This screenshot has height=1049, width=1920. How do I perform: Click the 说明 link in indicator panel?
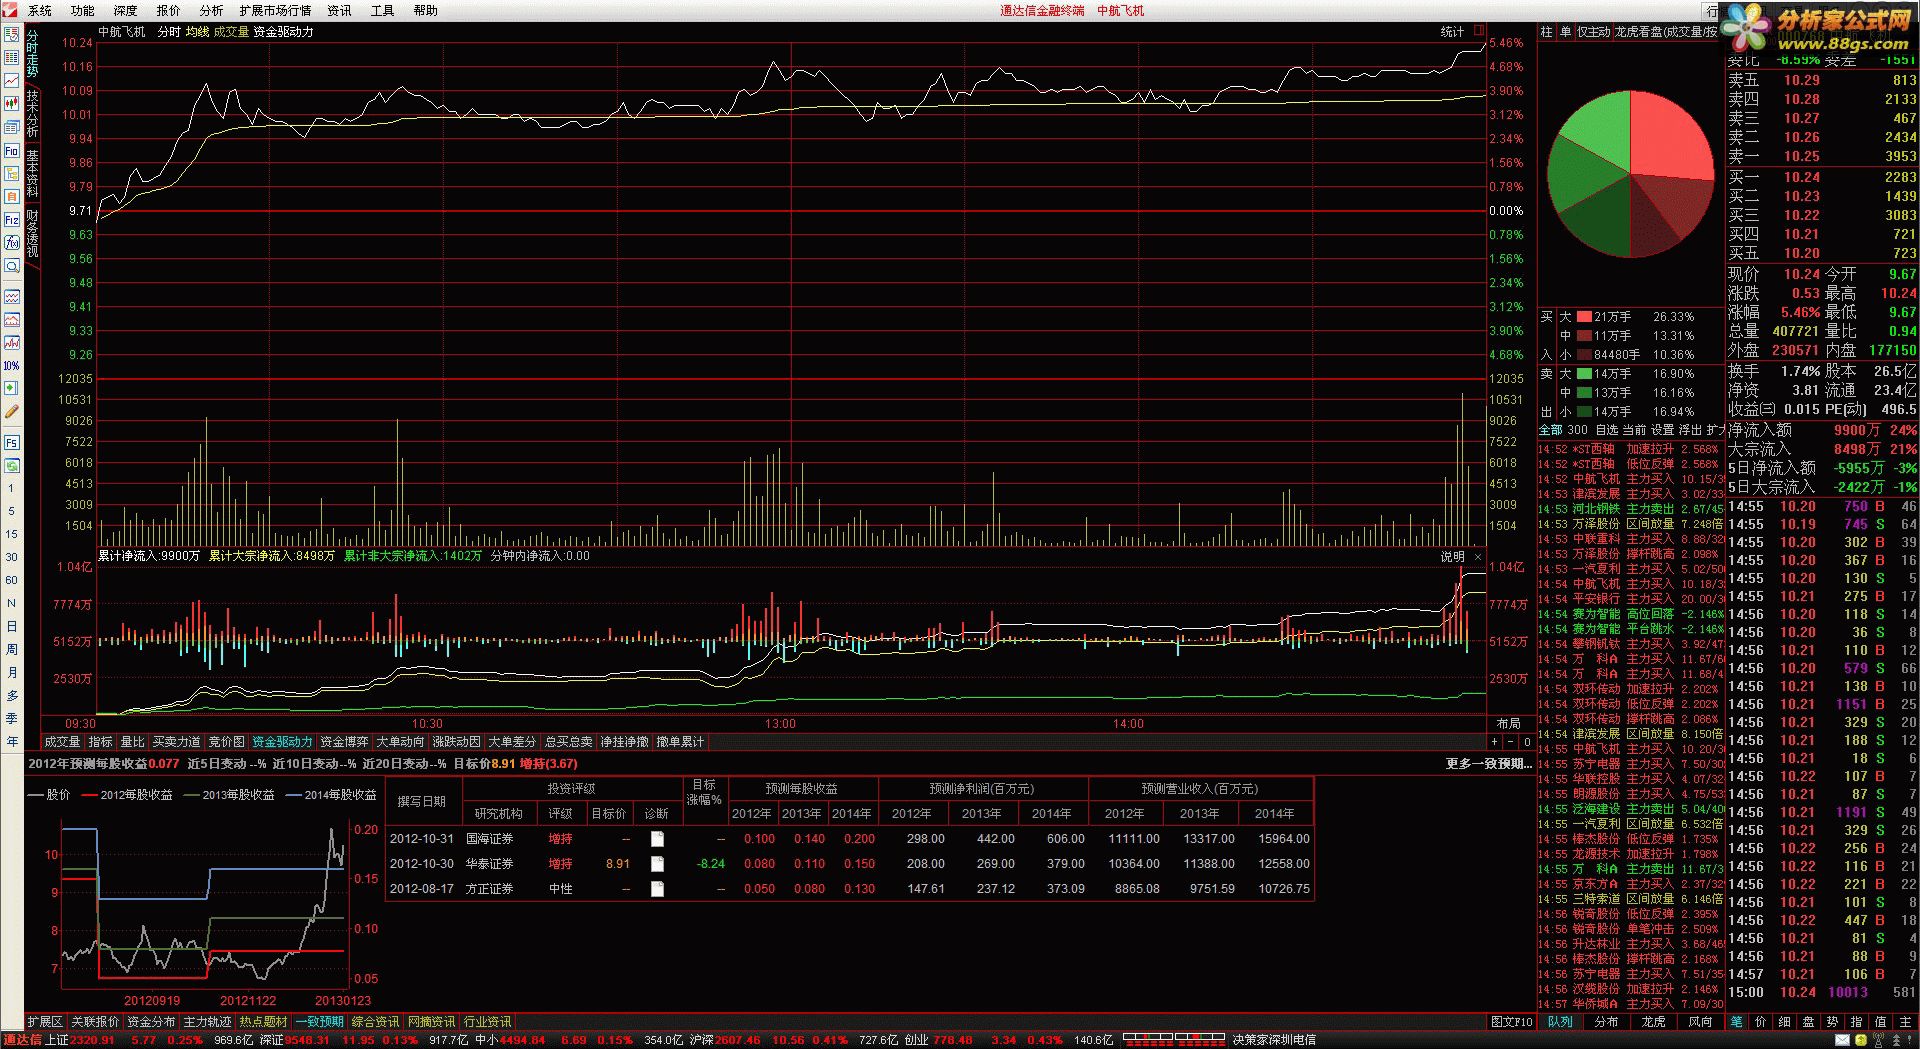click(x=1452, y=557)
